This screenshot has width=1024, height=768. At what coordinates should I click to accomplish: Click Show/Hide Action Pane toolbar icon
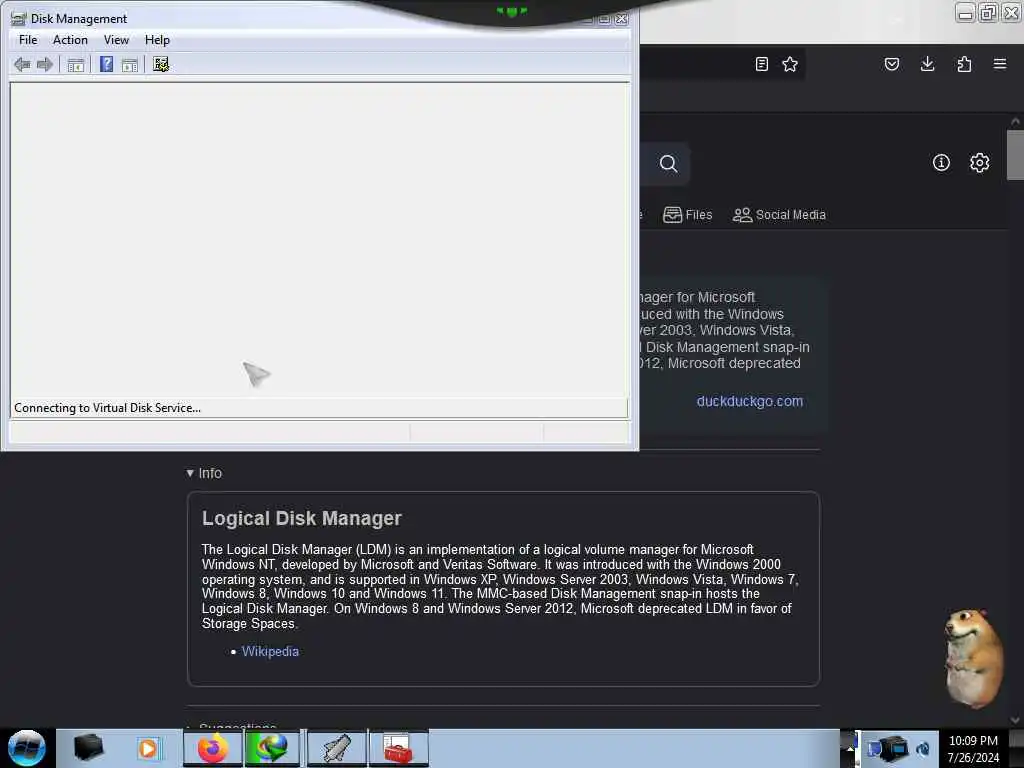129,65
